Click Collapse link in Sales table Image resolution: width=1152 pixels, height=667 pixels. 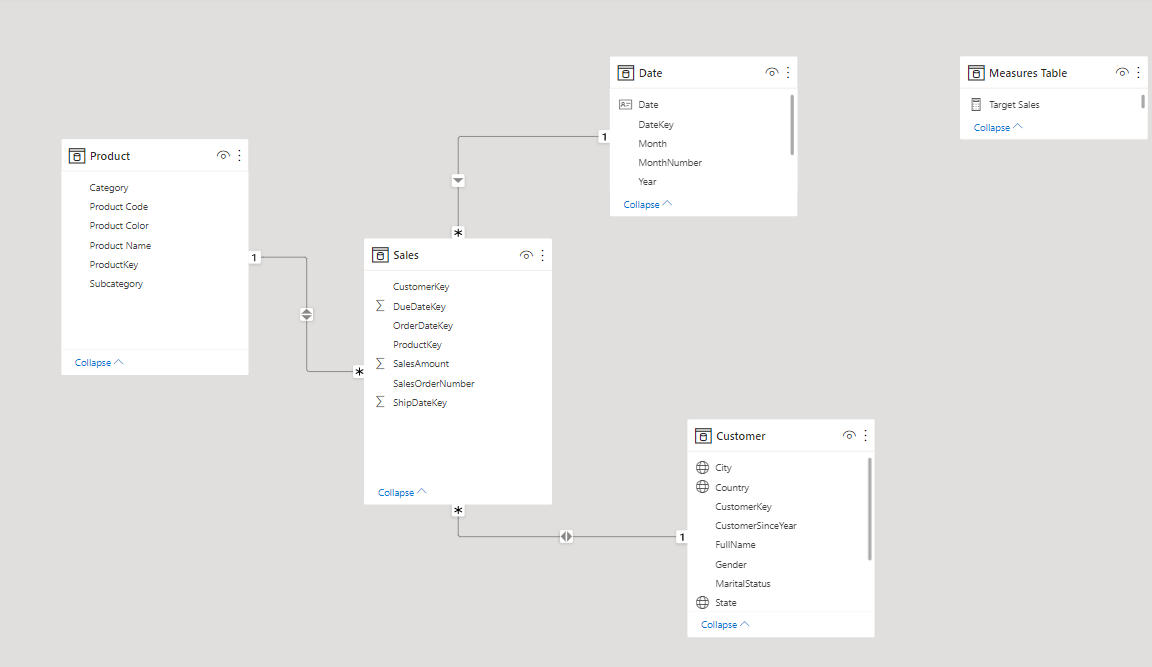402,492
